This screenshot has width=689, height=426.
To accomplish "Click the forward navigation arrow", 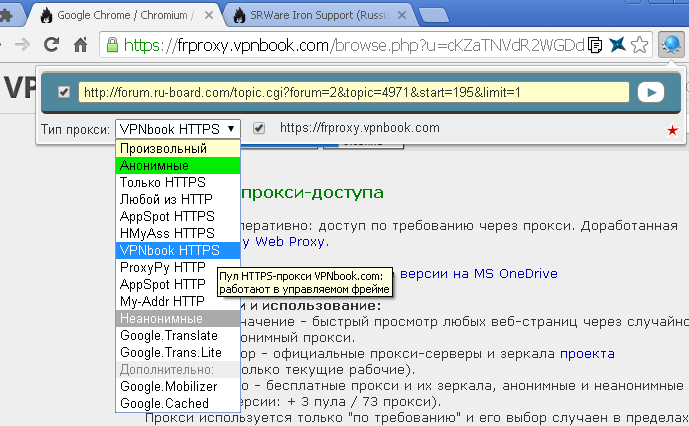I will click(x=22, y=44).
